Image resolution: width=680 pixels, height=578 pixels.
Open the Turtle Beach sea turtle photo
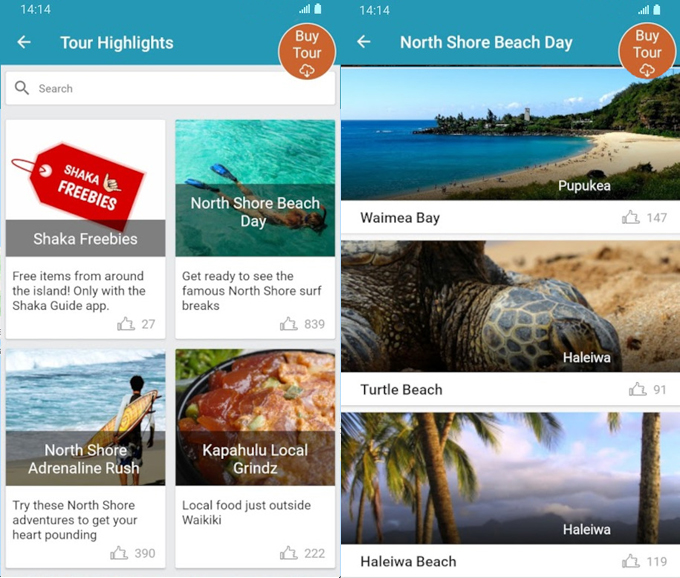point(510,306)
